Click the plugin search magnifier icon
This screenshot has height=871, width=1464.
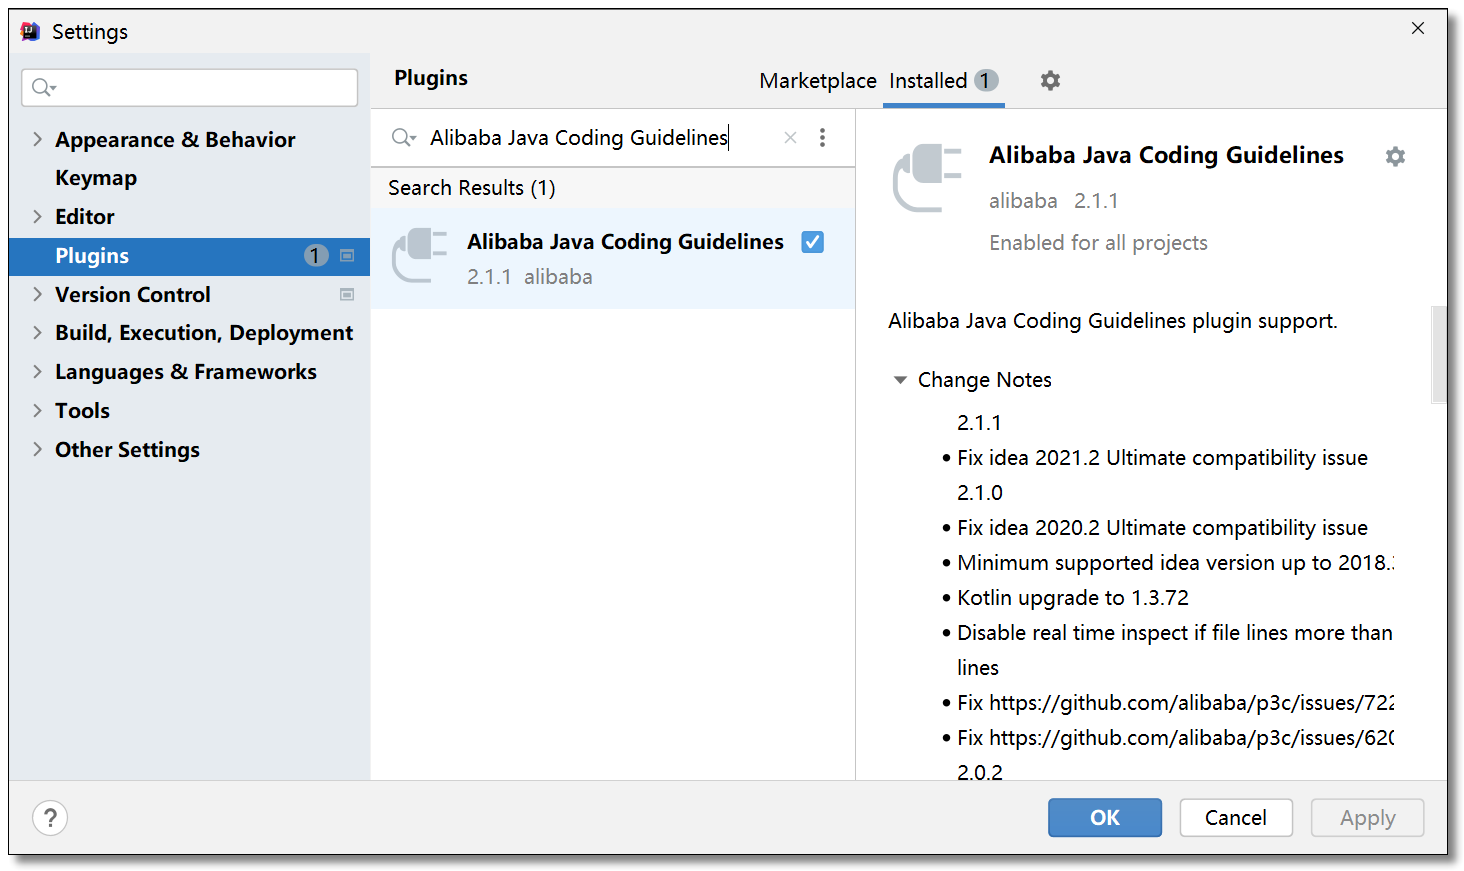point(403,137)
